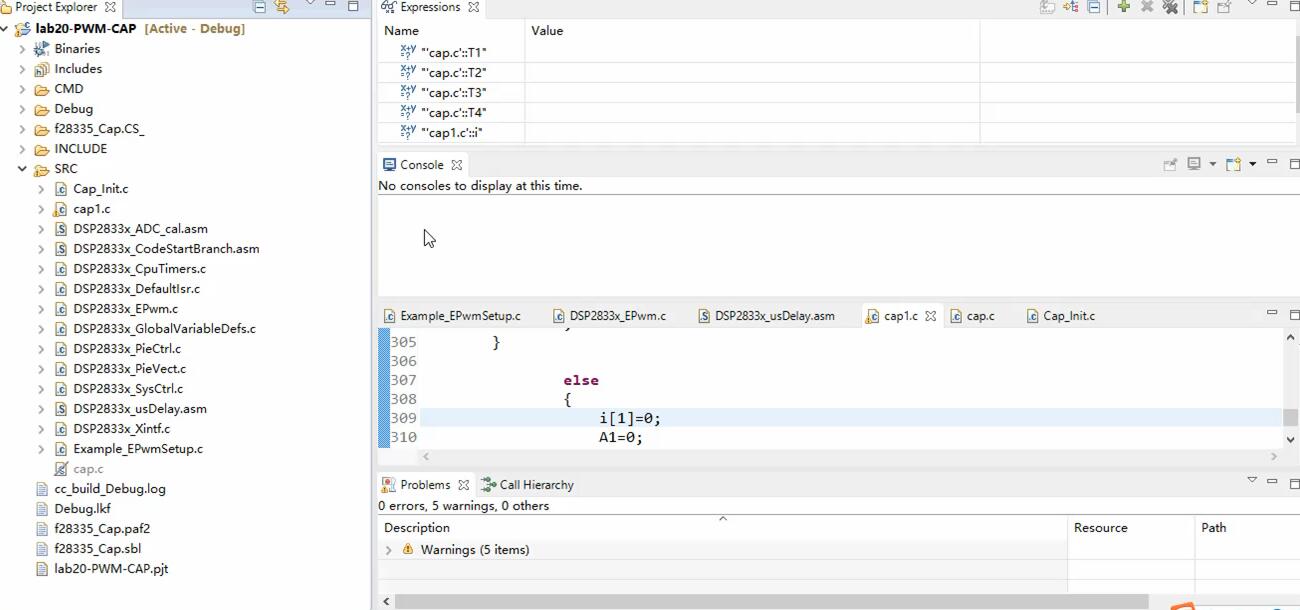Select the Binaries icon in tree
The width and height of the screenshot is (1300, 610).
pos(42,49)
